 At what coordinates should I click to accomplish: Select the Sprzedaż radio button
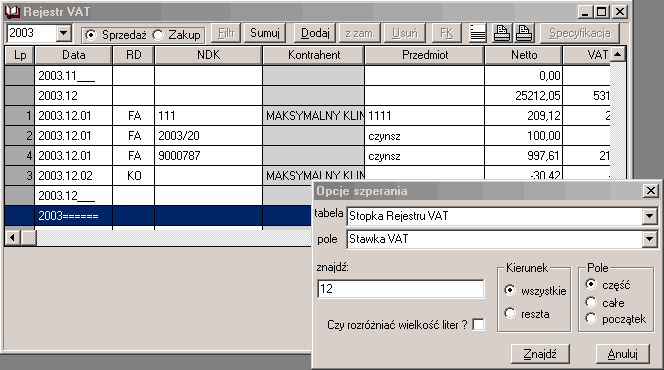coord(91,35)
